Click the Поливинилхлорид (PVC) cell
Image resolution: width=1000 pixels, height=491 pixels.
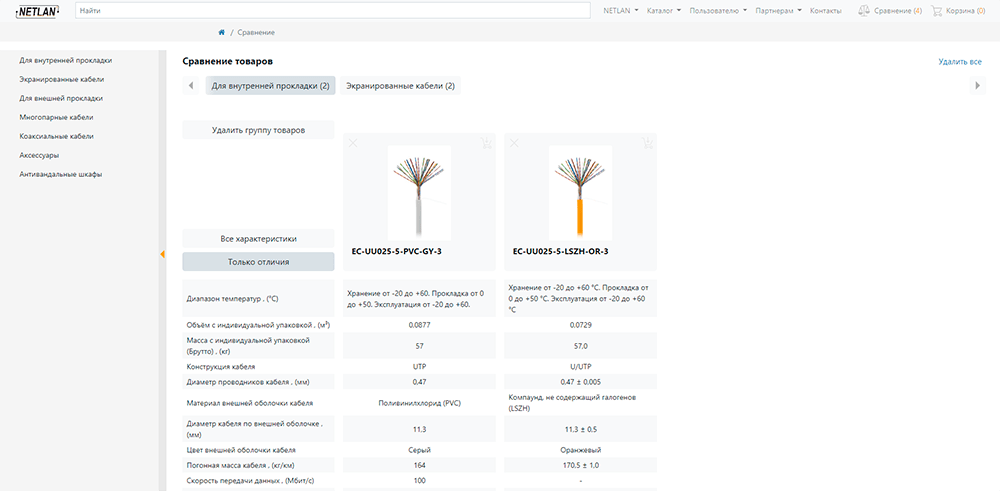(419, 403)
